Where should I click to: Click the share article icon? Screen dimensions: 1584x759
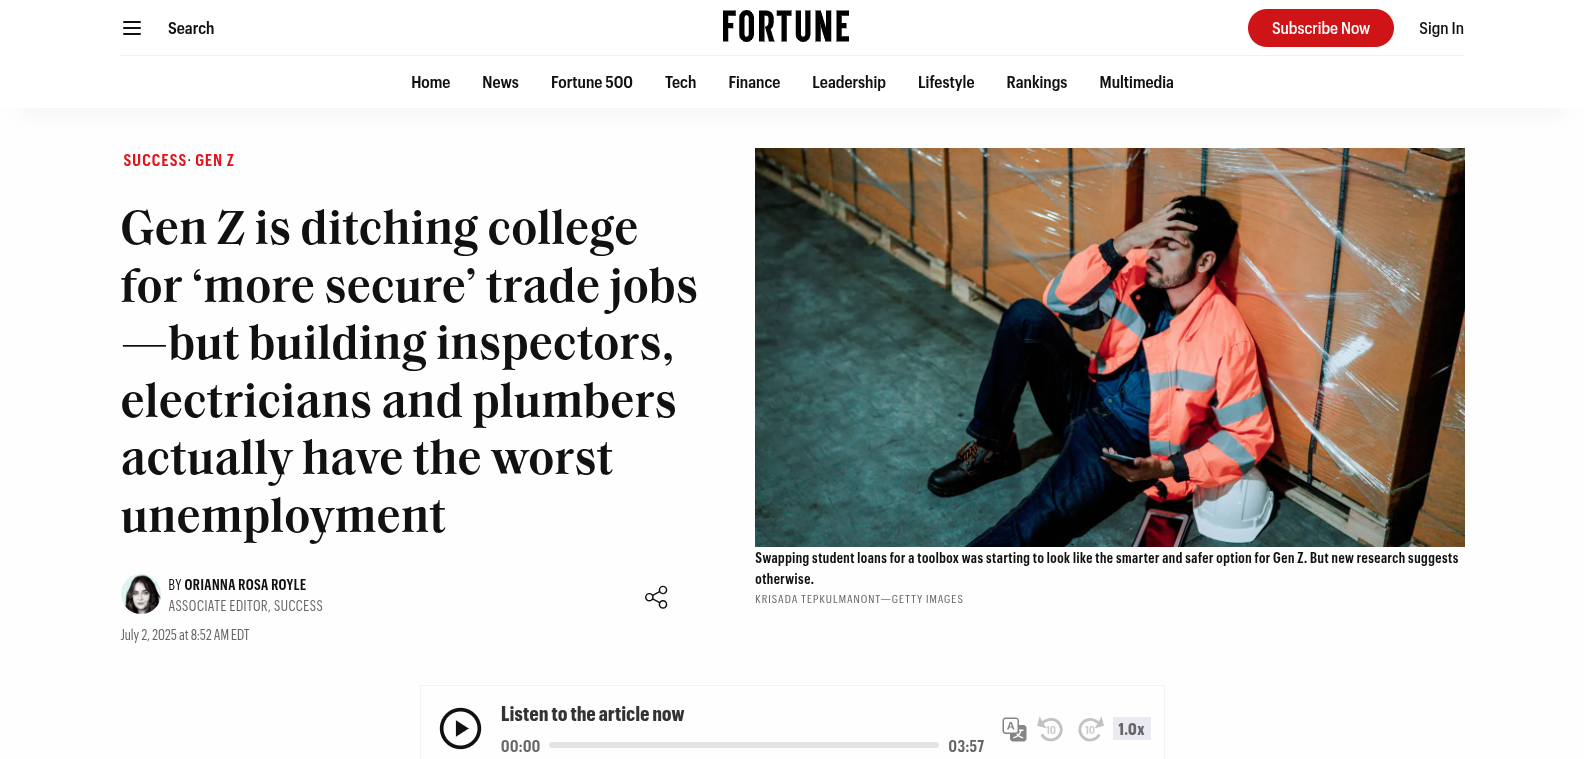(656, 597)
